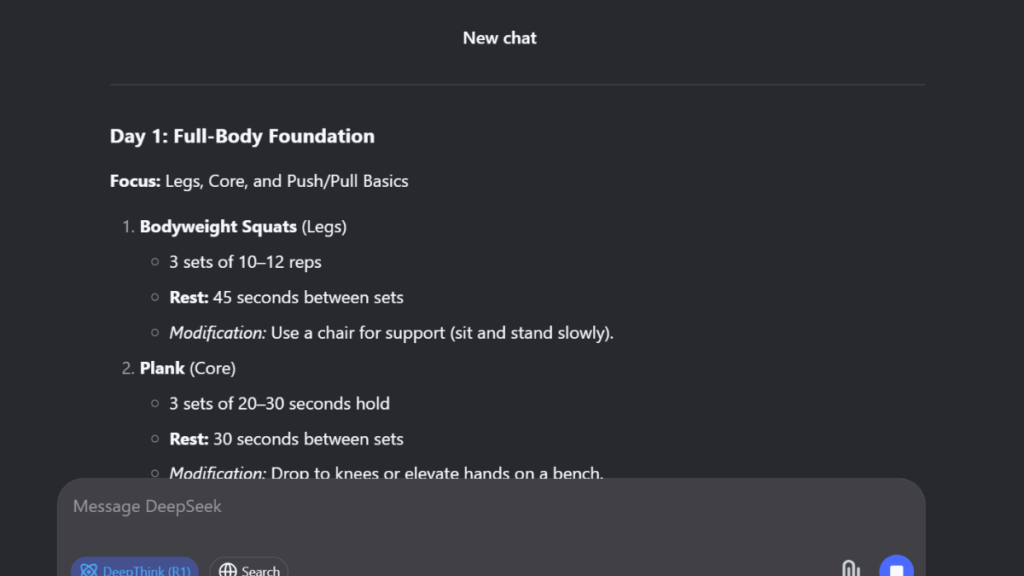1024x576 pixels.
Task: Click the Bodyweight Squats list item
Action: pyautogui.click(x=243, y=227)
